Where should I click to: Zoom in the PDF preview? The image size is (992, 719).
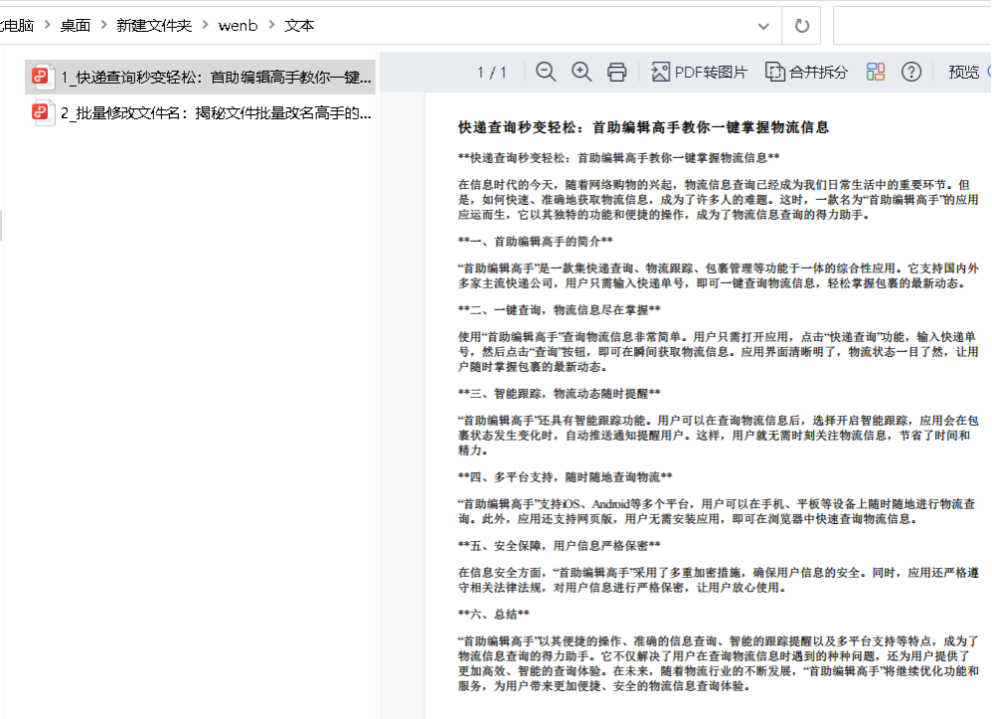581,72
